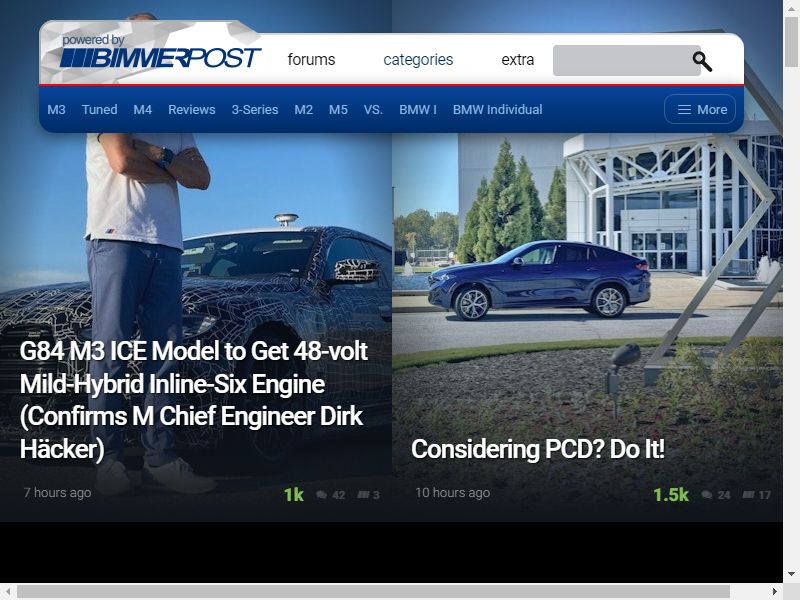
Task: Open the VS. category
Action: coord(373,109)
